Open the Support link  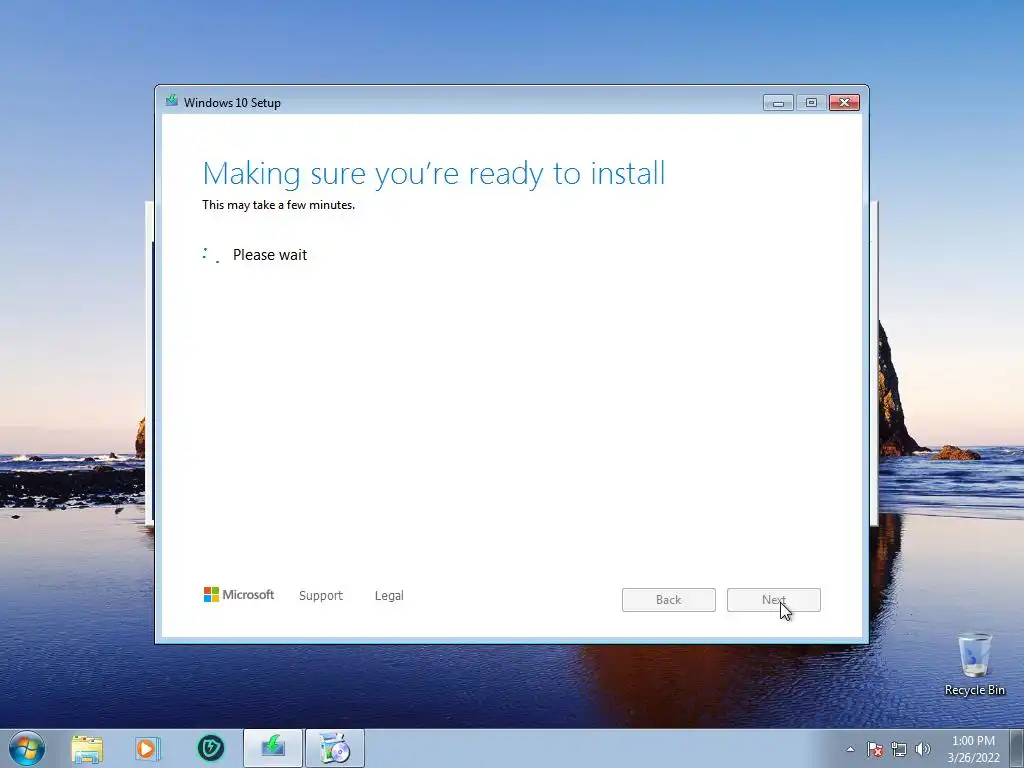[321, 596]
